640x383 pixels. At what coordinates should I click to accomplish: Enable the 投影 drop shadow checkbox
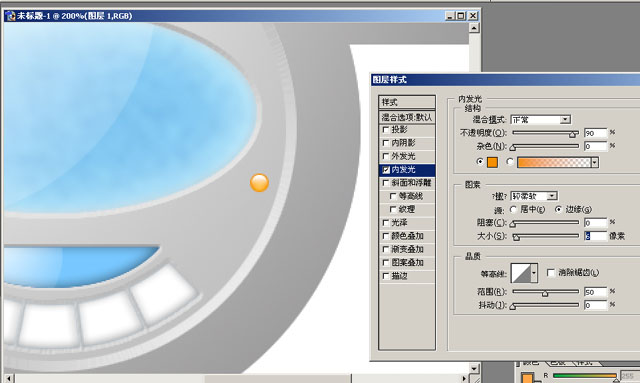coord(386,130)
